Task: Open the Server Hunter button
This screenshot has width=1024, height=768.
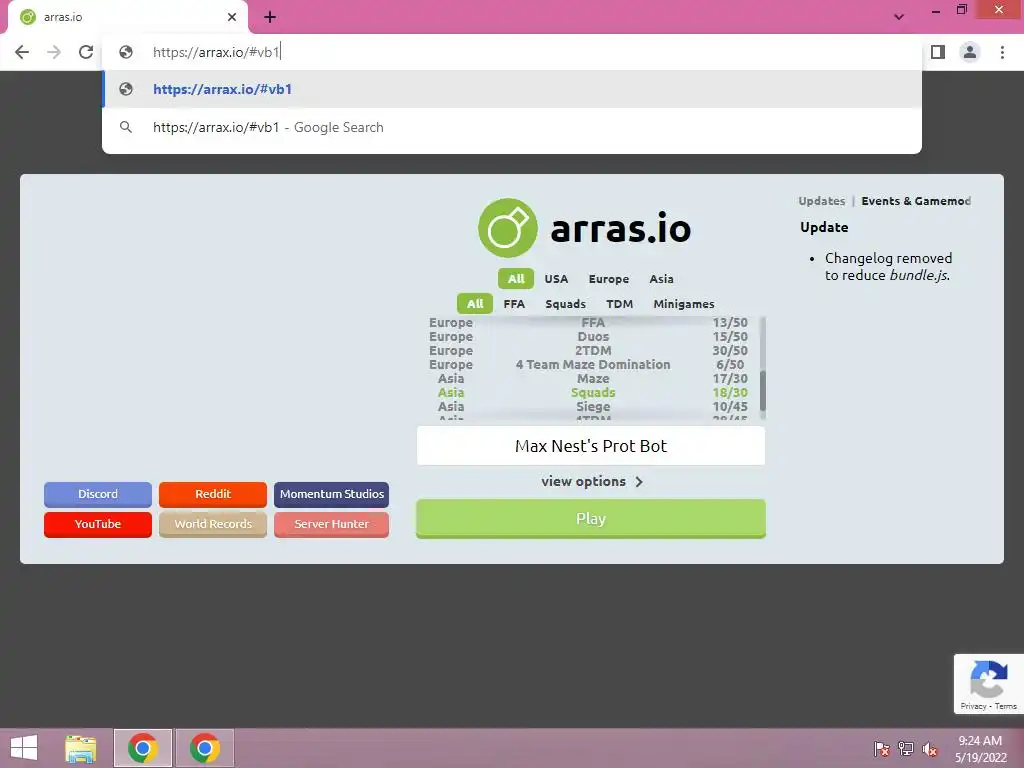Action: click(332, 524)
